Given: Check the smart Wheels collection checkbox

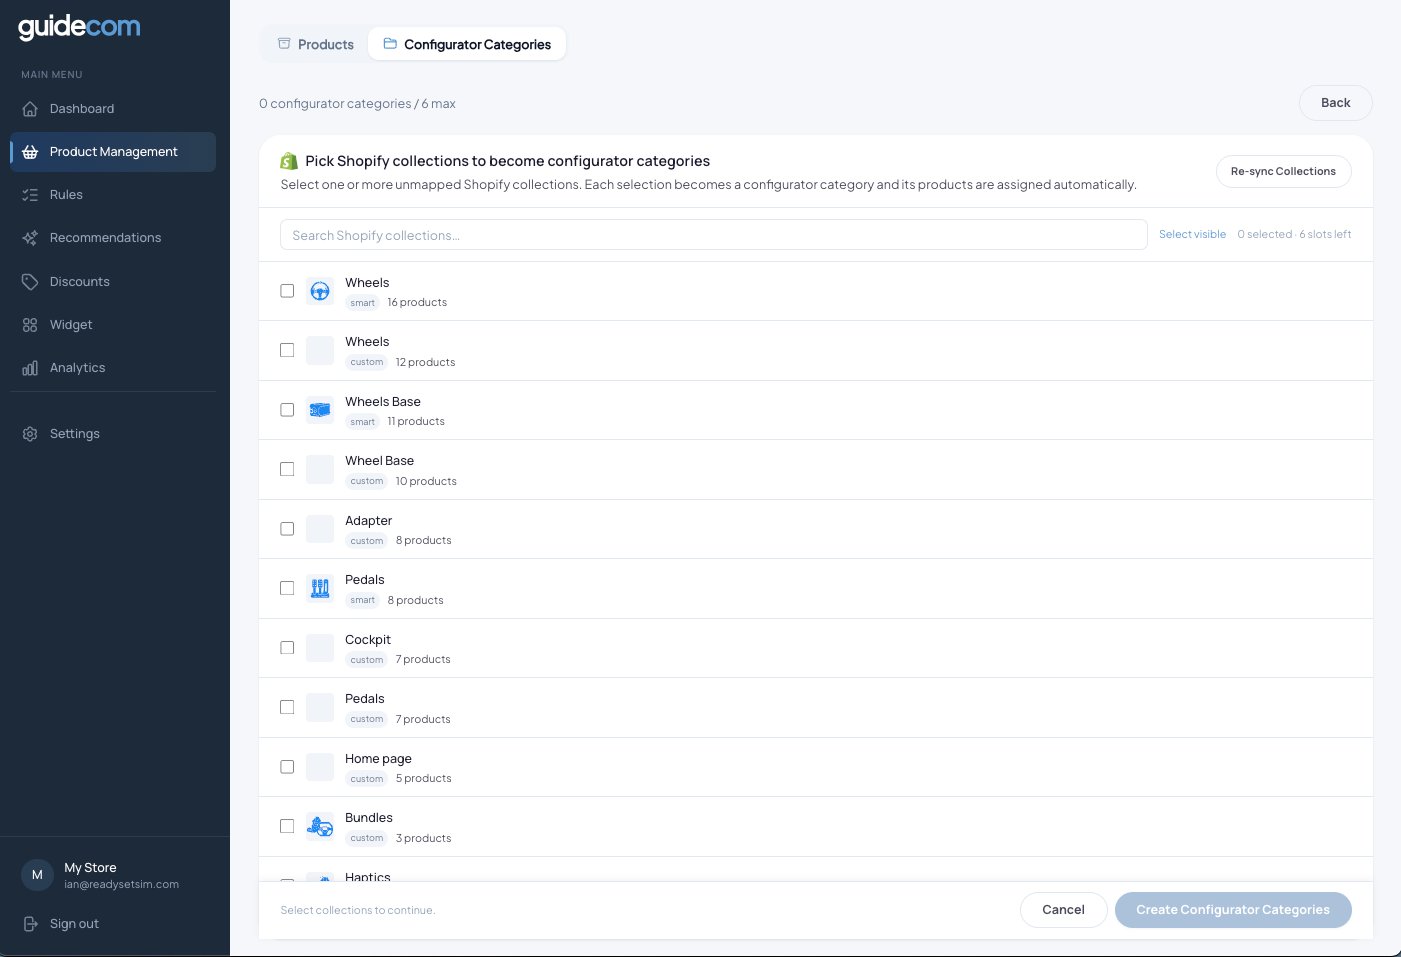Looking at the screenshot, I should click(x=287, y=291).
